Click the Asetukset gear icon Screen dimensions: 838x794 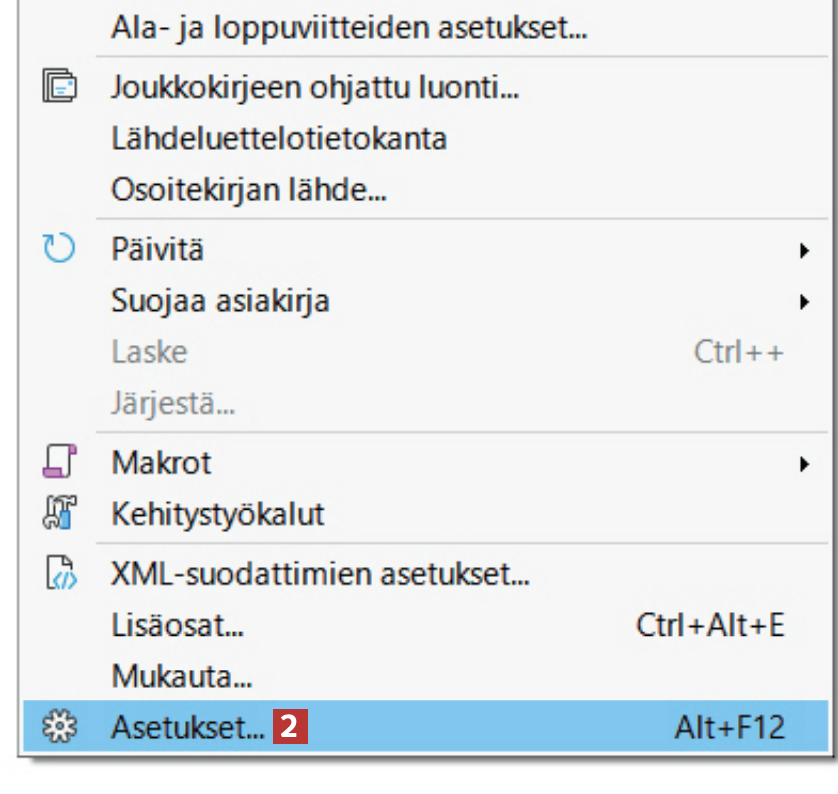[59, 727]
